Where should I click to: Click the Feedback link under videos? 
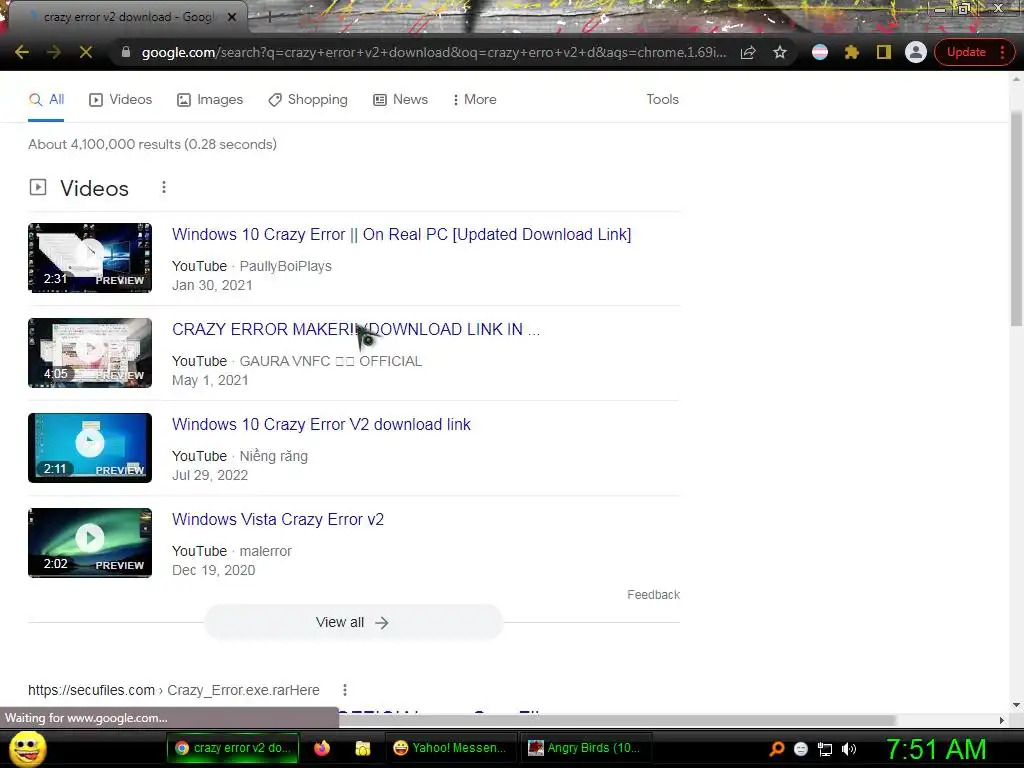[653, 595]
